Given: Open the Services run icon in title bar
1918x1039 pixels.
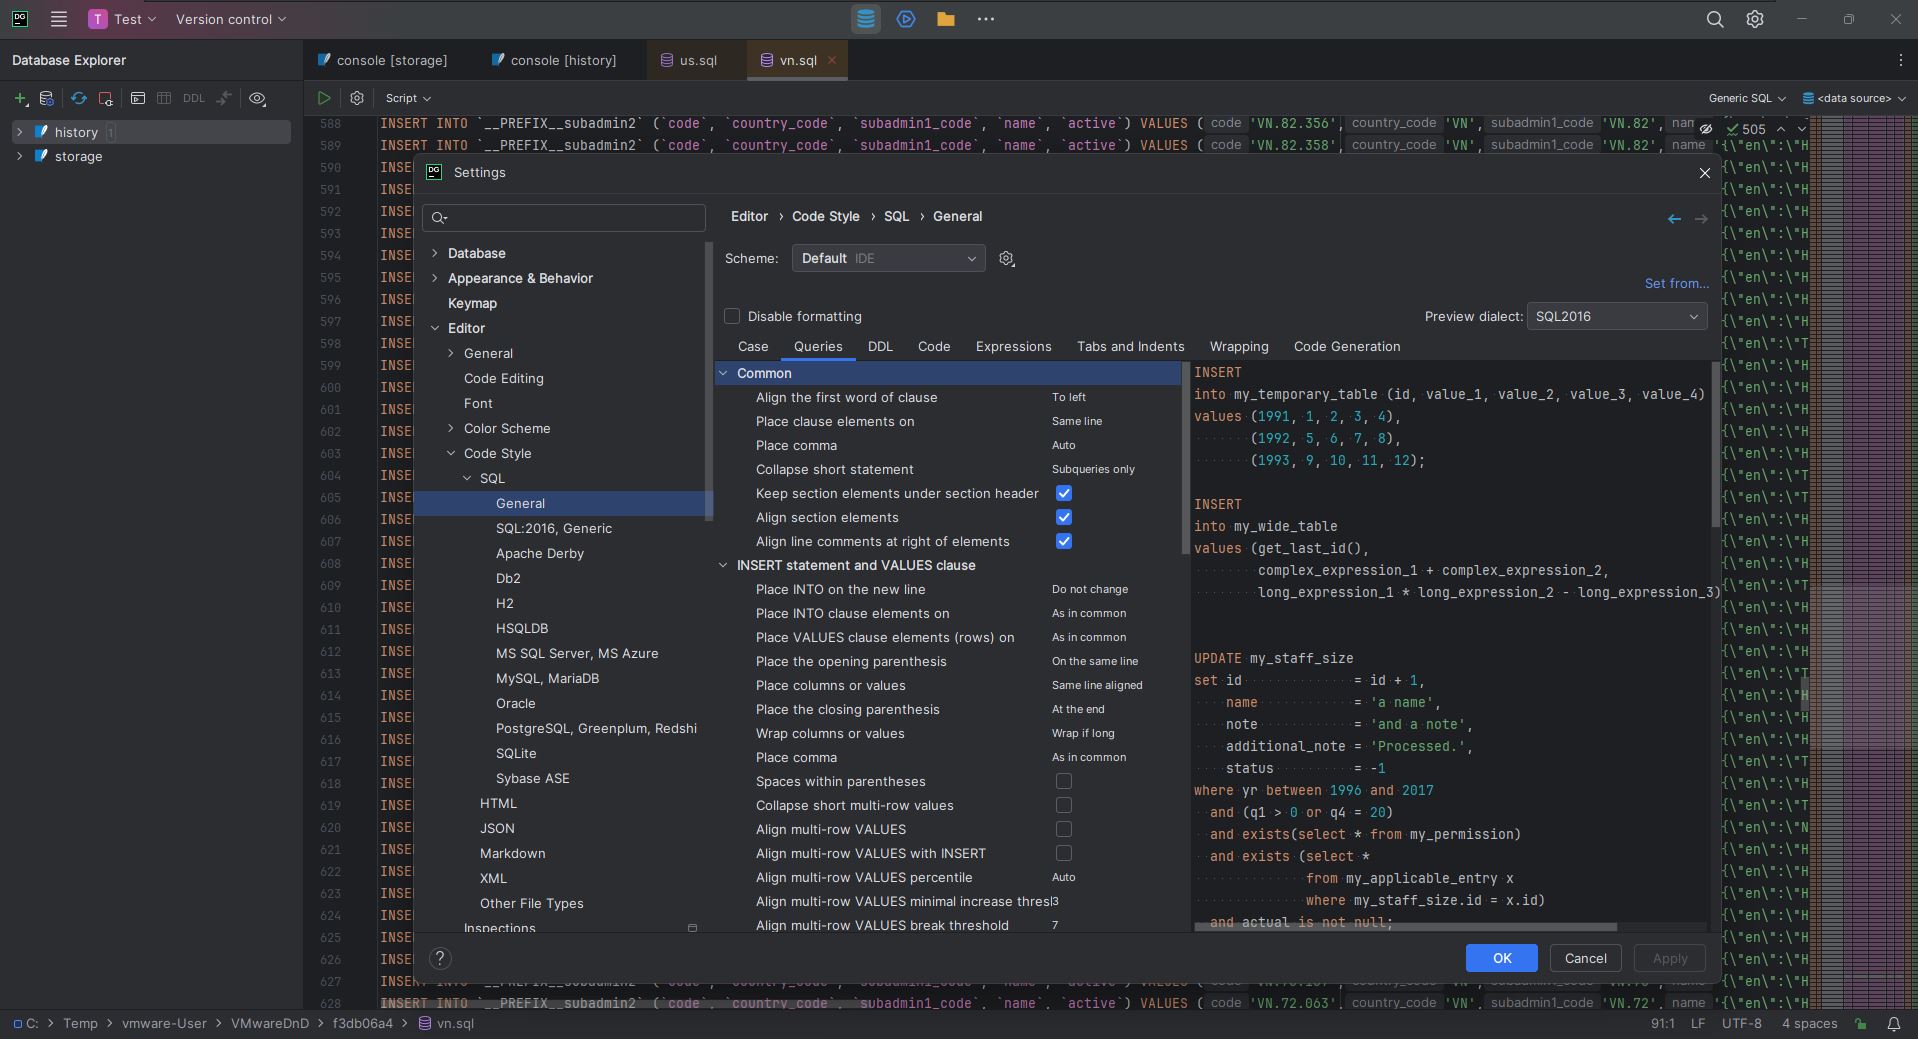Looking at the screenshot, I should (906, 19).
